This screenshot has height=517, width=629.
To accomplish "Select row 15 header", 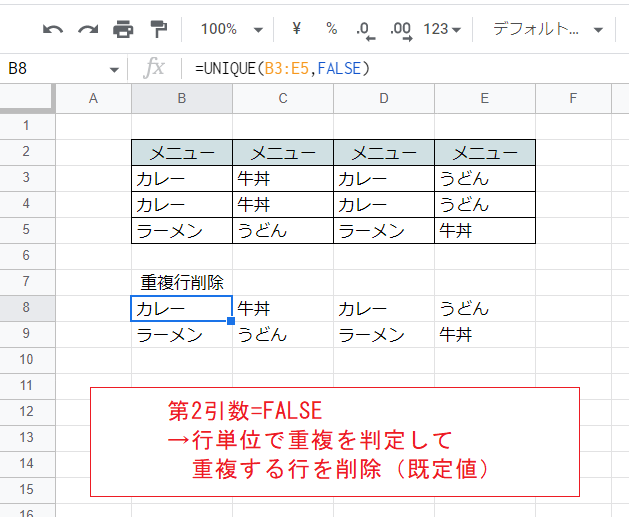I will [x=26, y=490].
